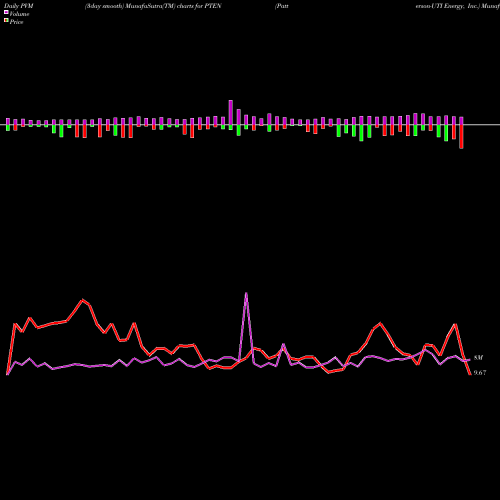Click the Price legend color swatch
This screenshot has height=500, width=500.
tap(6, 21)
